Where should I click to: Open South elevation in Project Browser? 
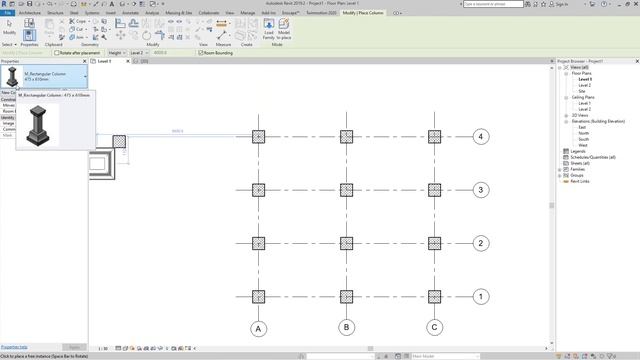pos(584,139)
